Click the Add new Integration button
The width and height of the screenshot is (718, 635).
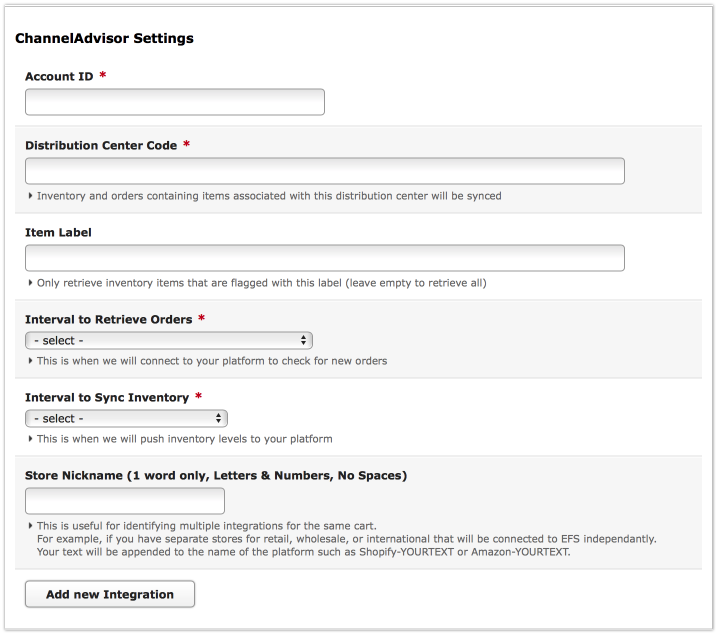pos(110,594)
